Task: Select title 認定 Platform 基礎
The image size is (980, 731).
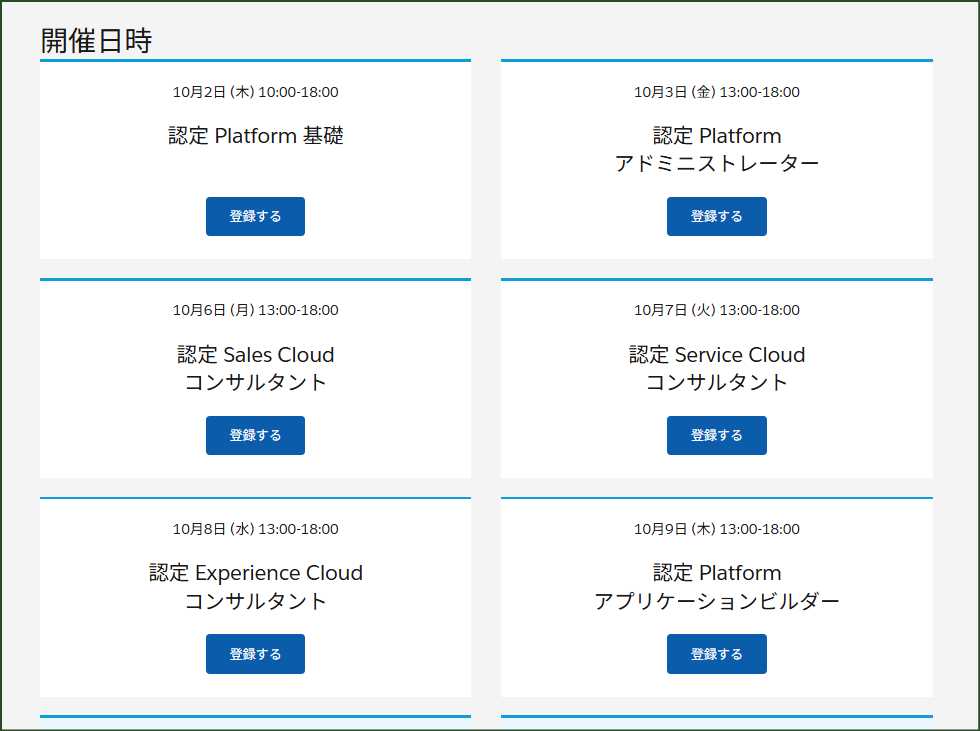Action: [256, 136]
